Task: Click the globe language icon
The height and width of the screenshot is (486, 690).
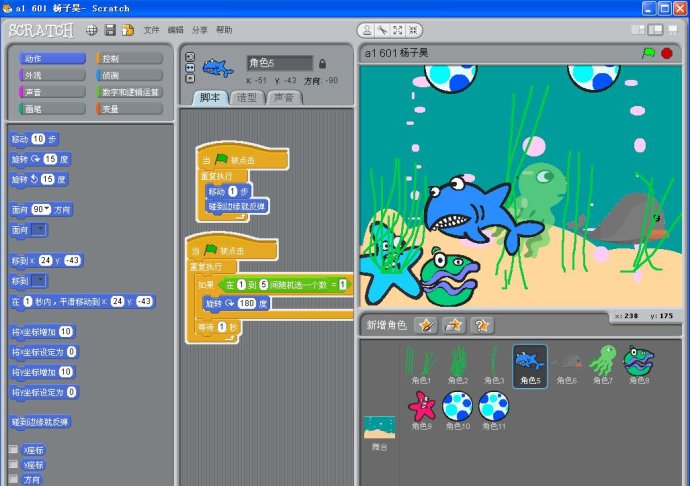Action: (x=92, y=30)
